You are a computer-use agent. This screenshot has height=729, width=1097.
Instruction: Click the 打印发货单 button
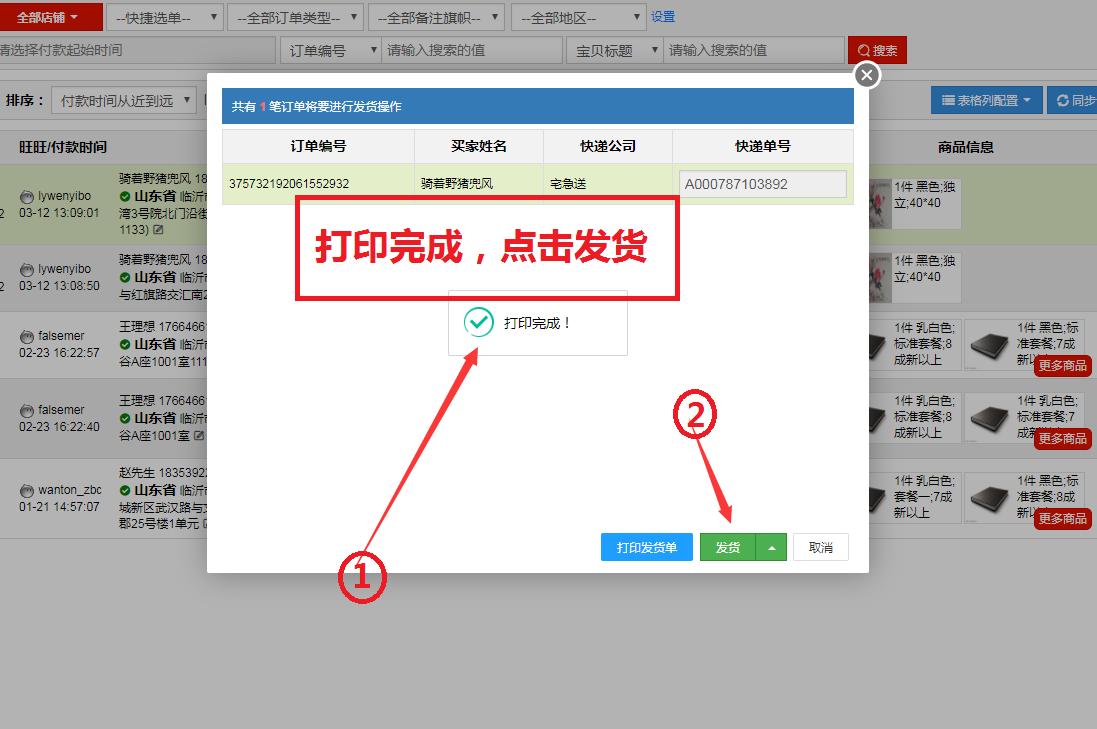(646, 547)
